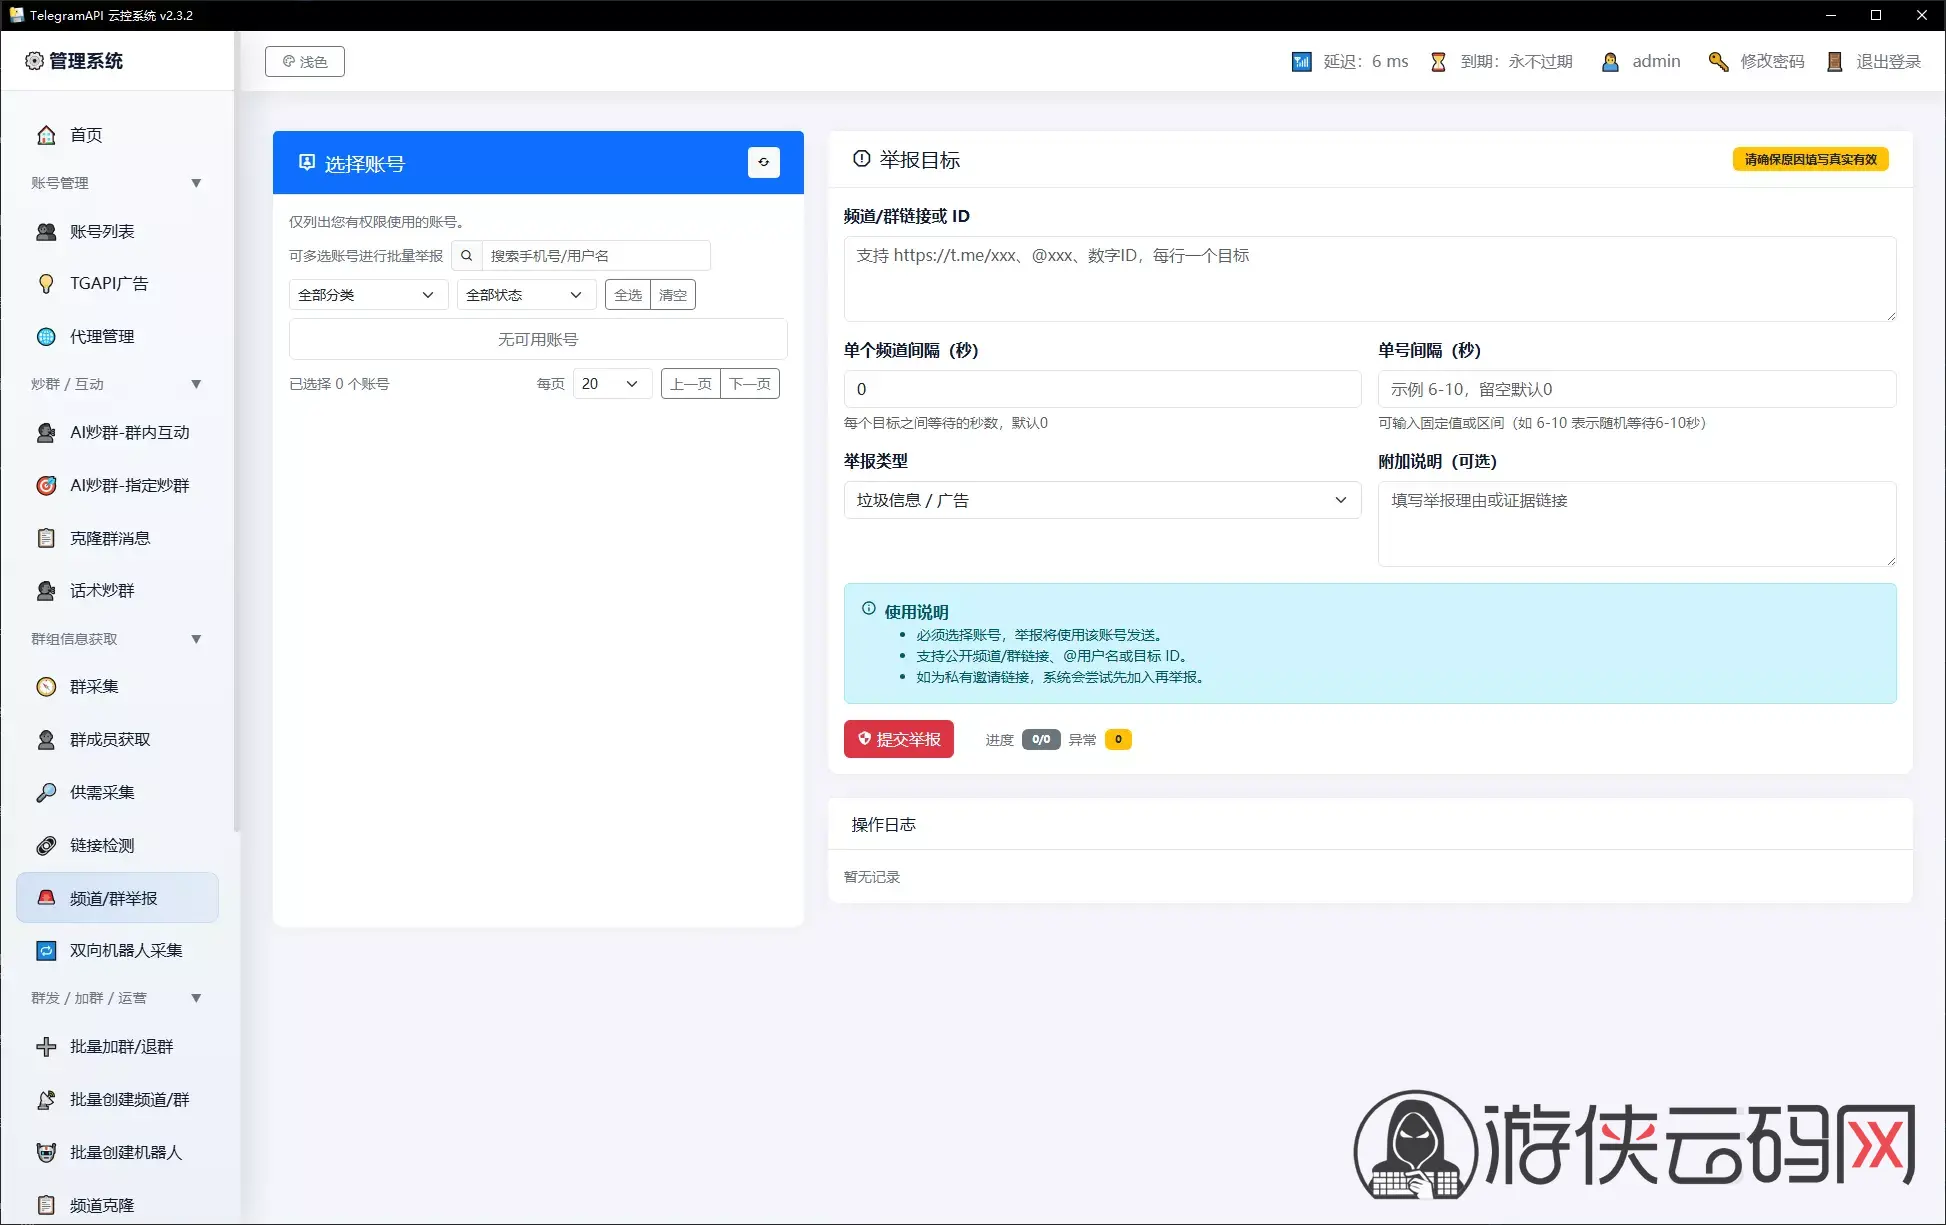Click the refresh icon in 选择账号 header
This screenshot has width=1946, height=1225.
coord(764,162)
